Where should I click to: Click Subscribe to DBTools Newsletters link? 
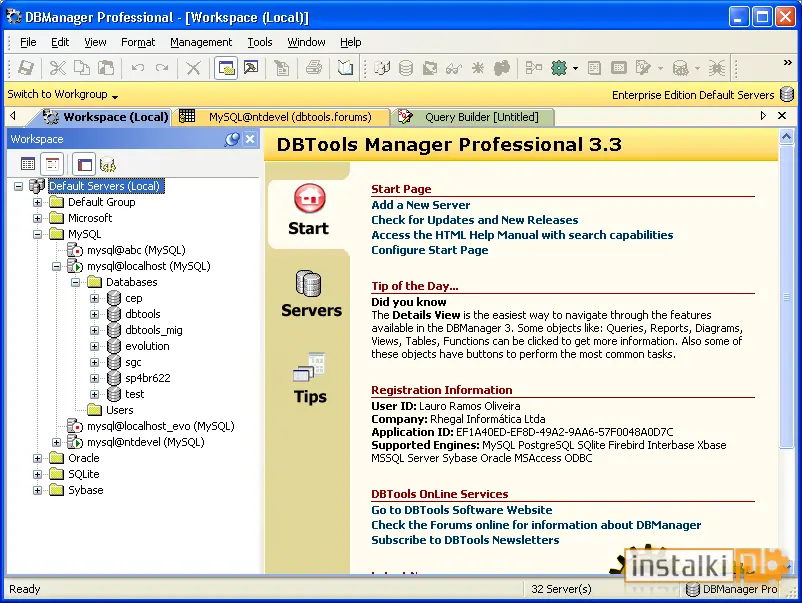(x=465, y=540)
